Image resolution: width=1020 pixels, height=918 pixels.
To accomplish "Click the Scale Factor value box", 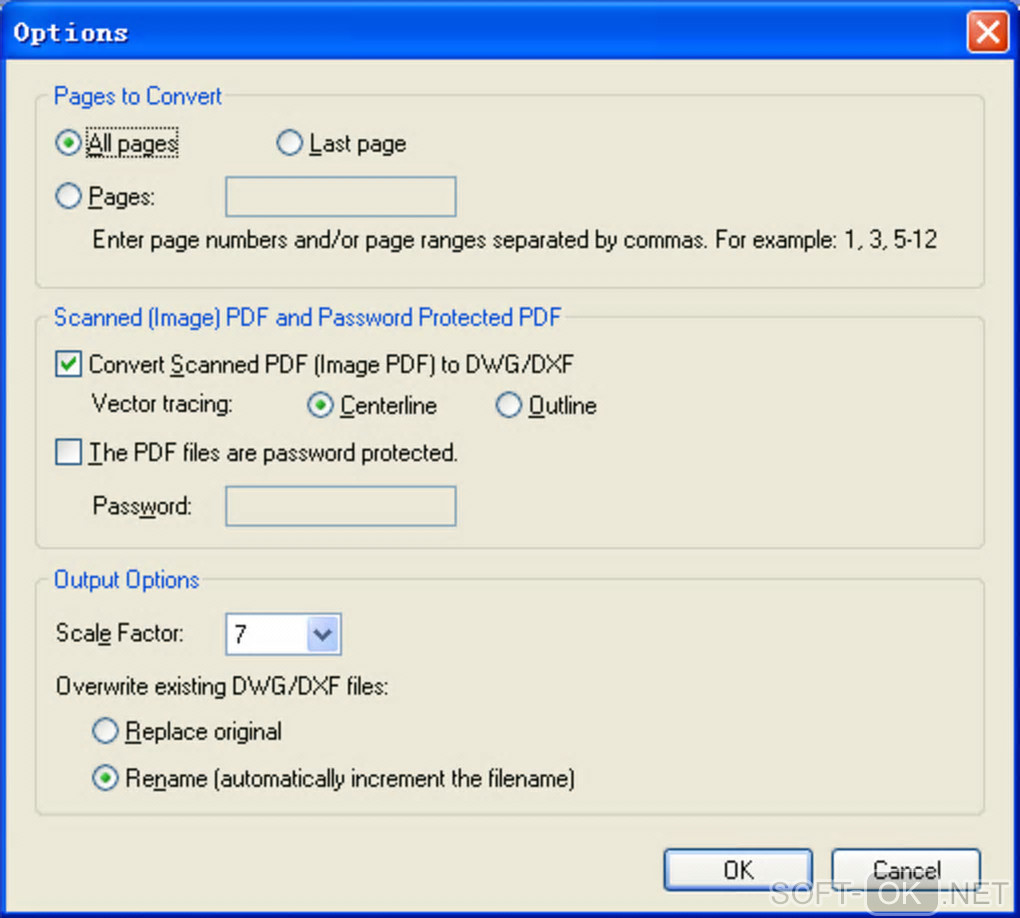I will (x=265, y=634).
